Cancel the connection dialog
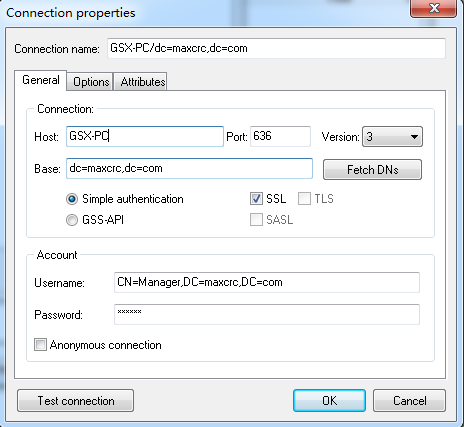The image size is (464, 427). tap(409, 401)
